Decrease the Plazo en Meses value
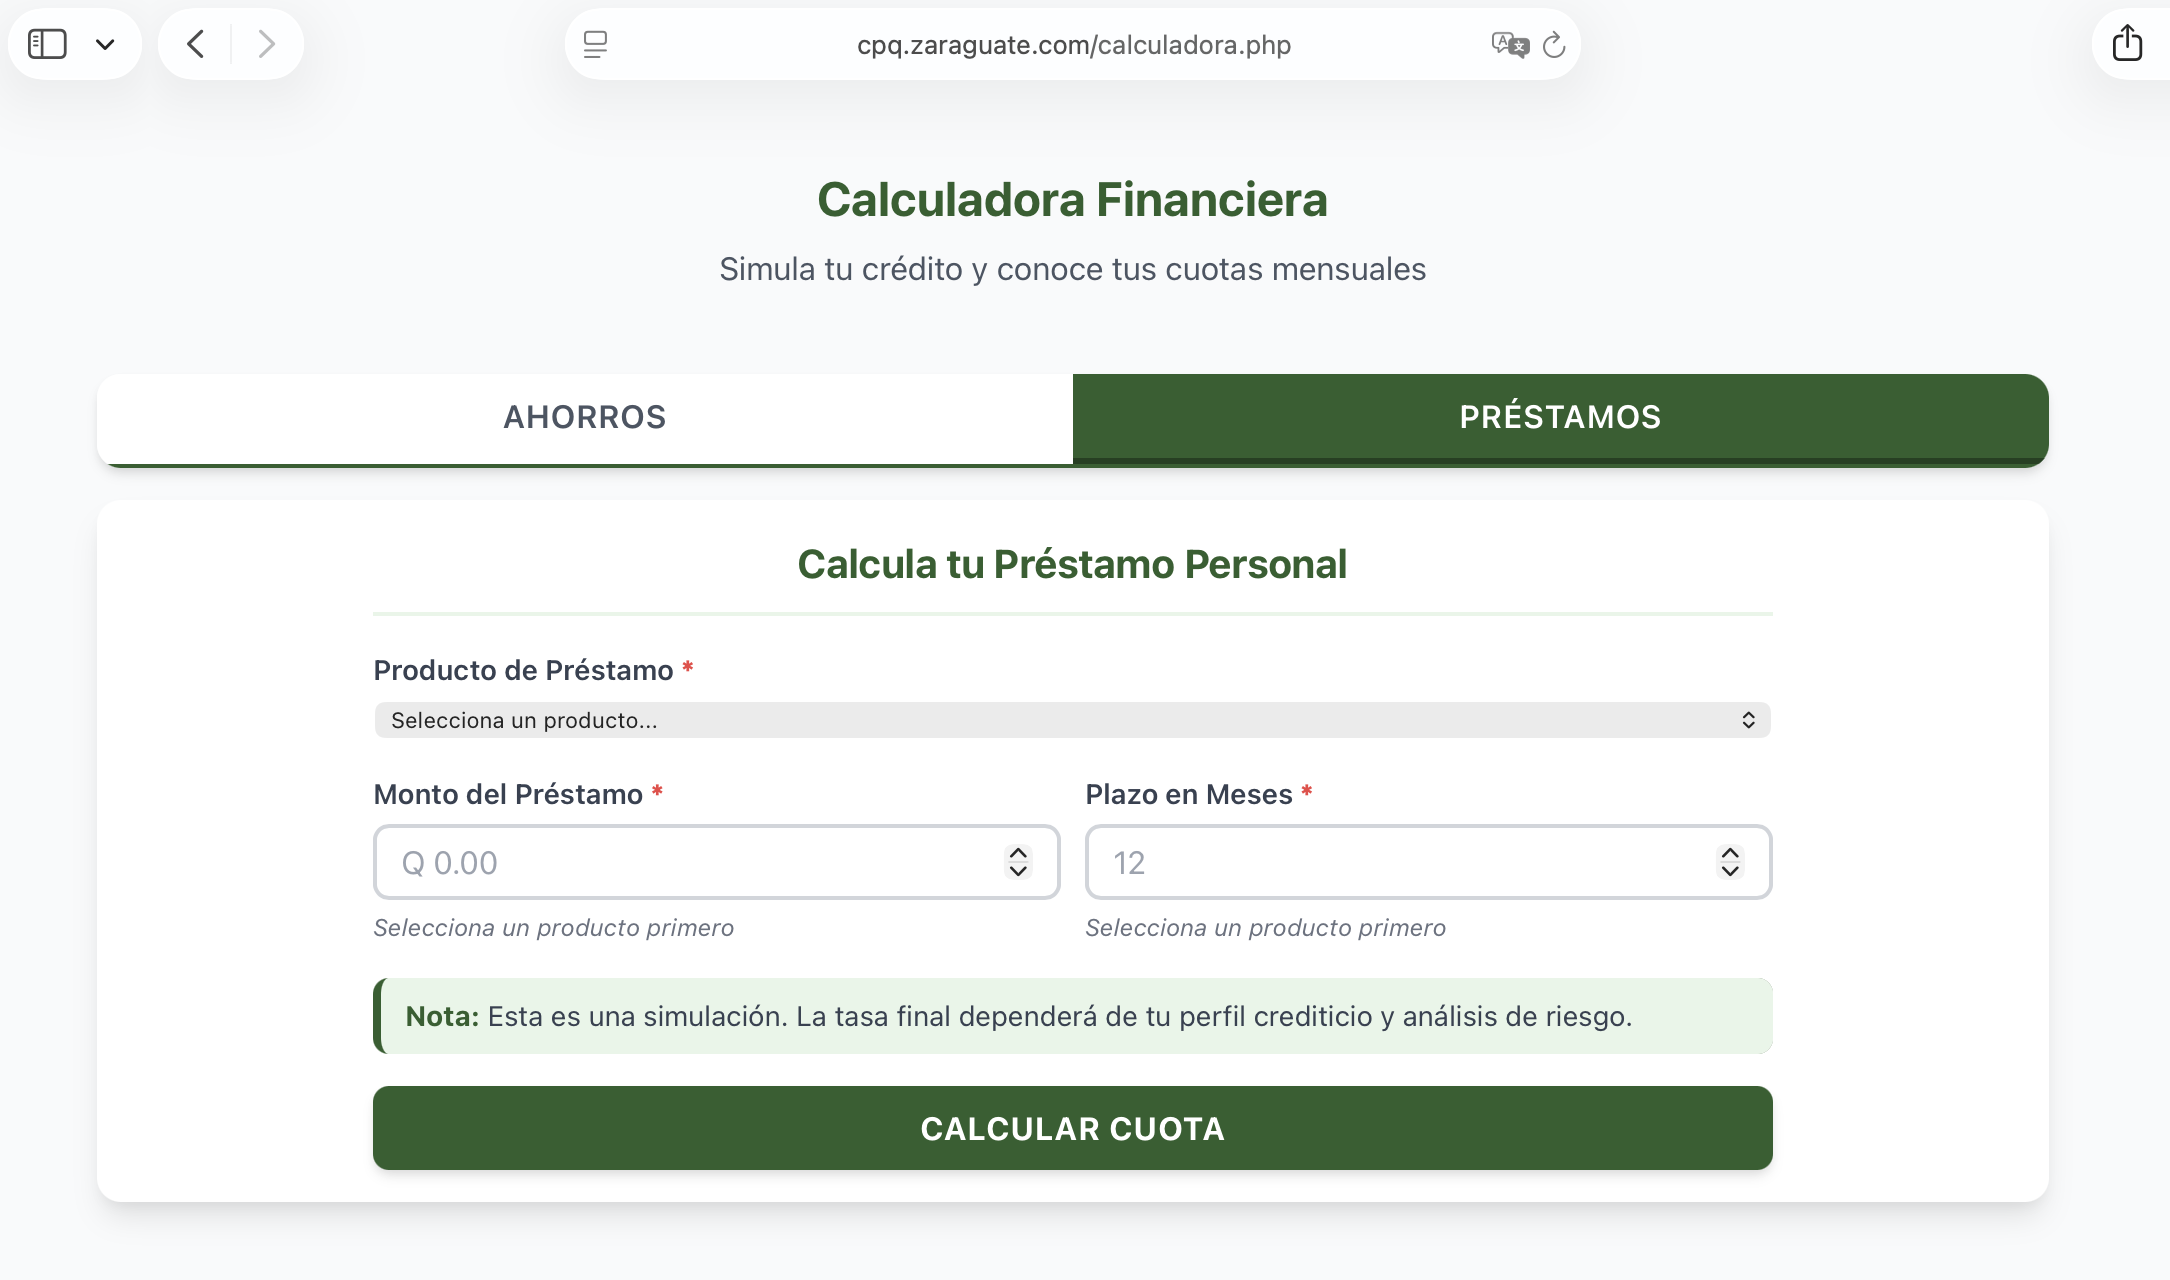The height and width of the screenshot is (1280, 2170). tap(1730, 872)
